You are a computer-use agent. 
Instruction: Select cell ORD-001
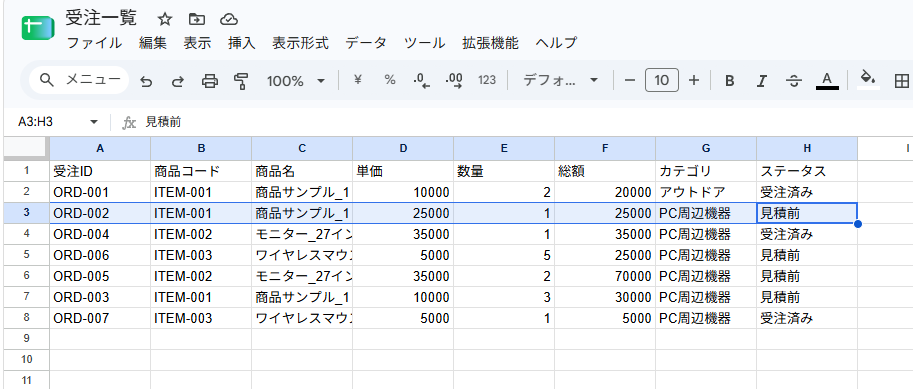click(x=100, y=192)
